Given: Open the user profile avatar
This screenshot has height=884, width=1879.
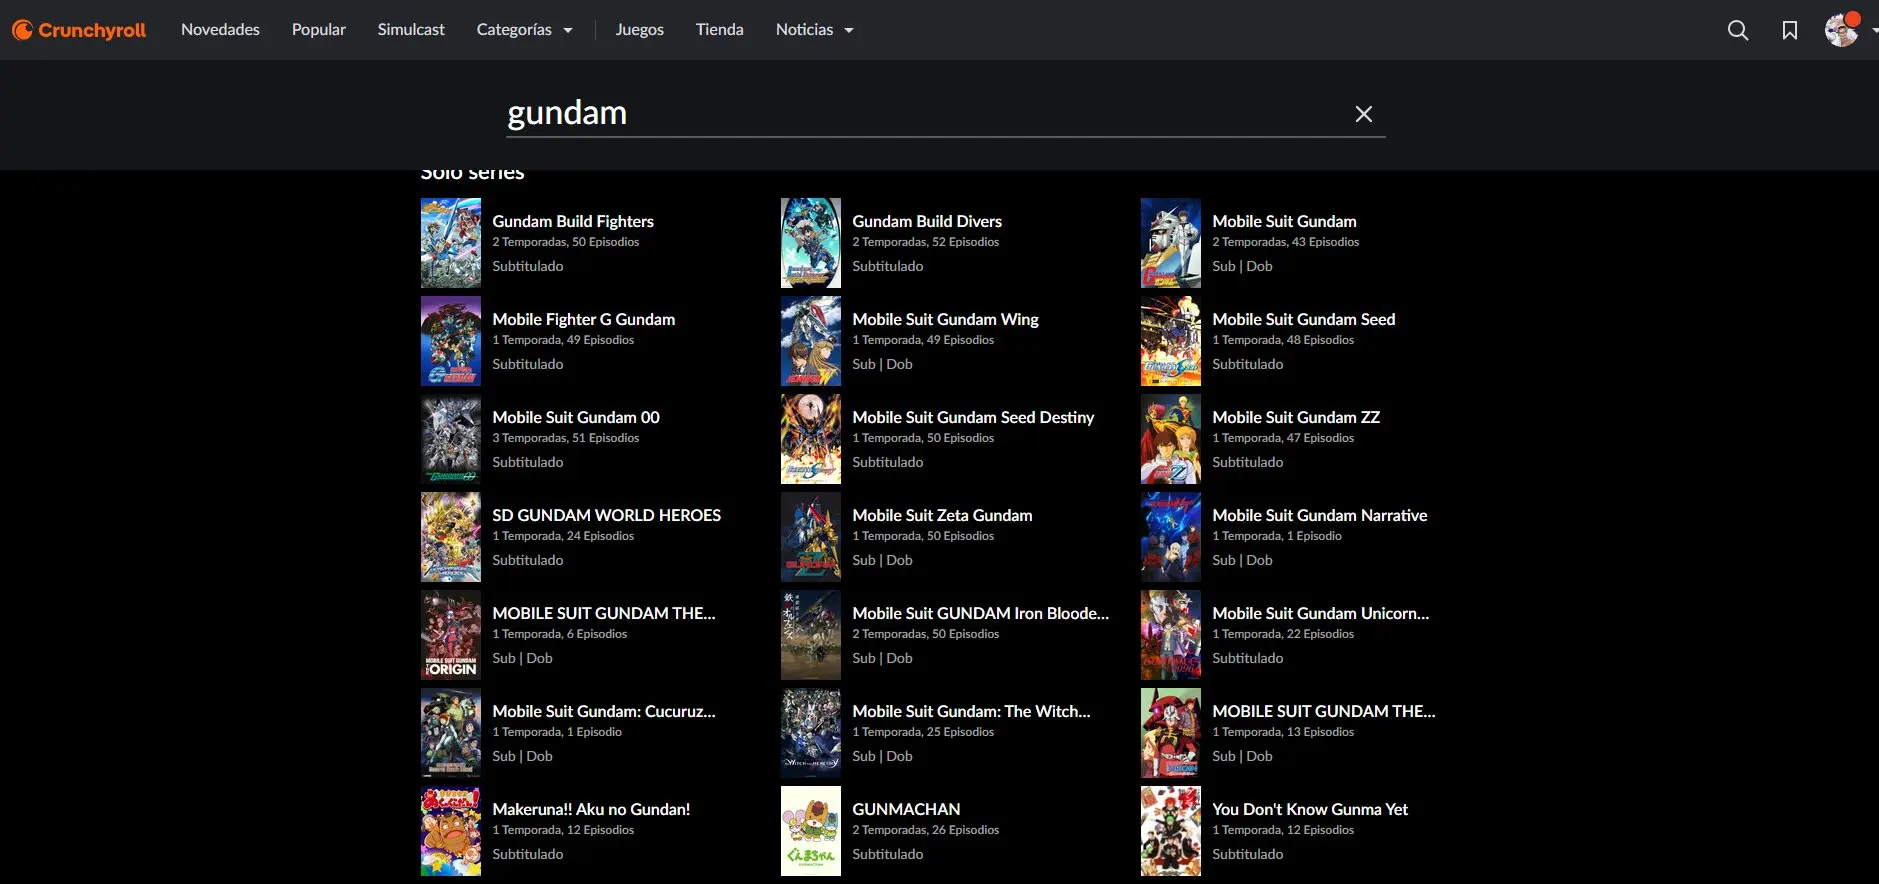Looking at the screenshot, I should [x=1841, y=30].
